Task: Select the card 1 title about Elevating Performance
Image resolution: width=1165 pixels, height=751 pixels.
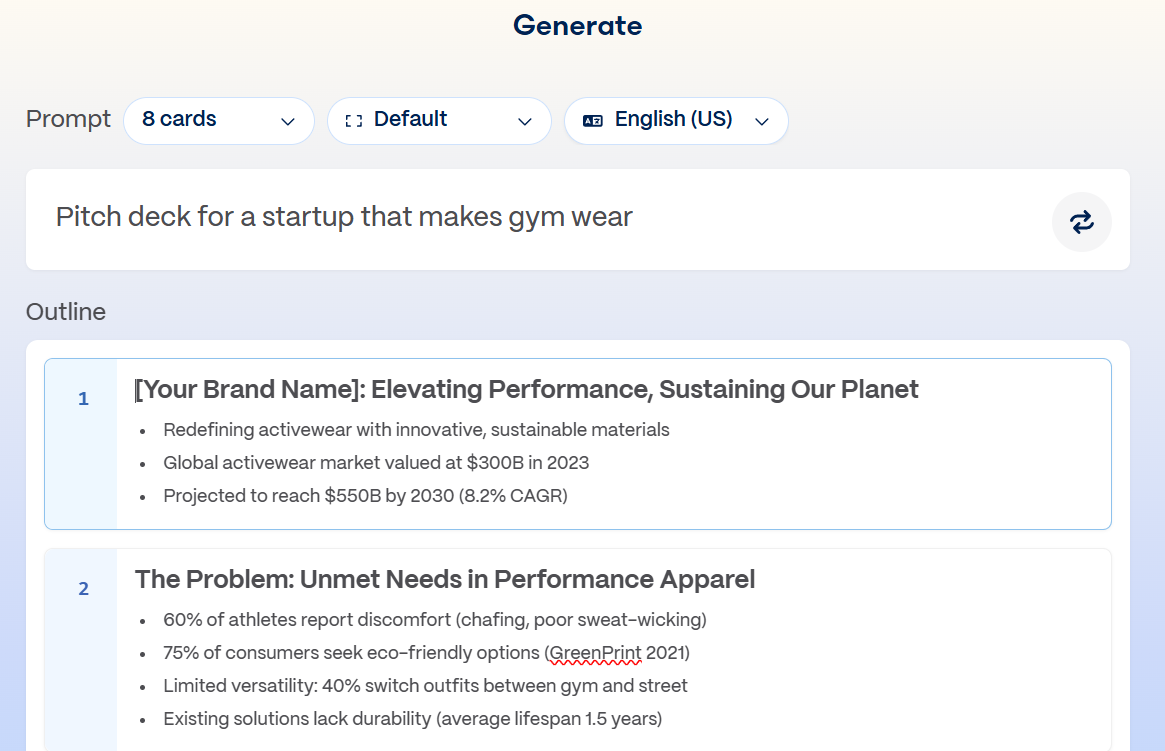Action: click(x=528, y=389)
